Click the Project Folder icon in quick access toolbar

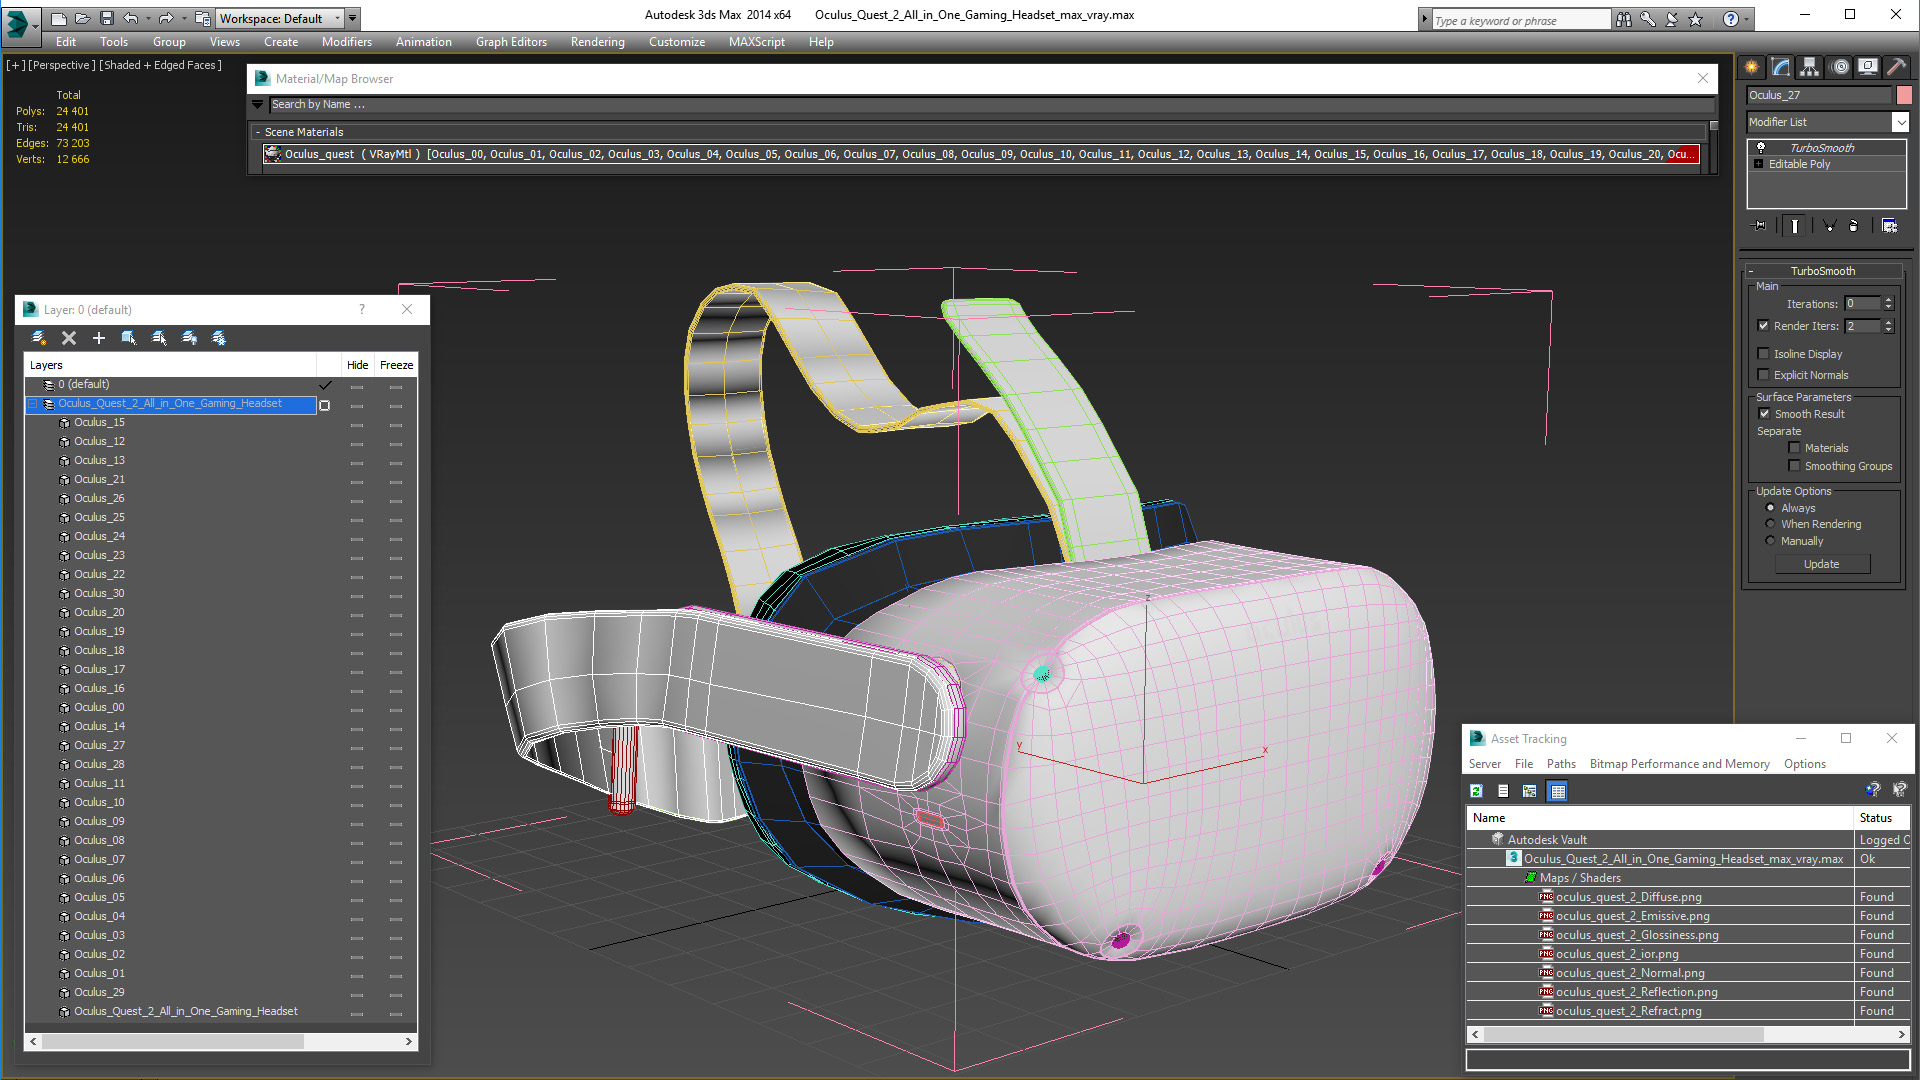point(203,18)
